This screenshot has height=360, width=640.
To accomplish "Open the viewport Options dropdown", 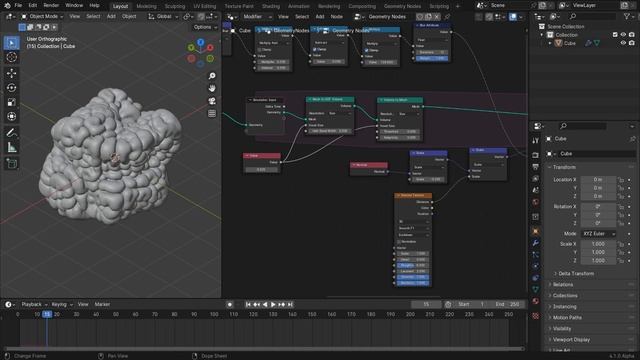I will [205, 27].
